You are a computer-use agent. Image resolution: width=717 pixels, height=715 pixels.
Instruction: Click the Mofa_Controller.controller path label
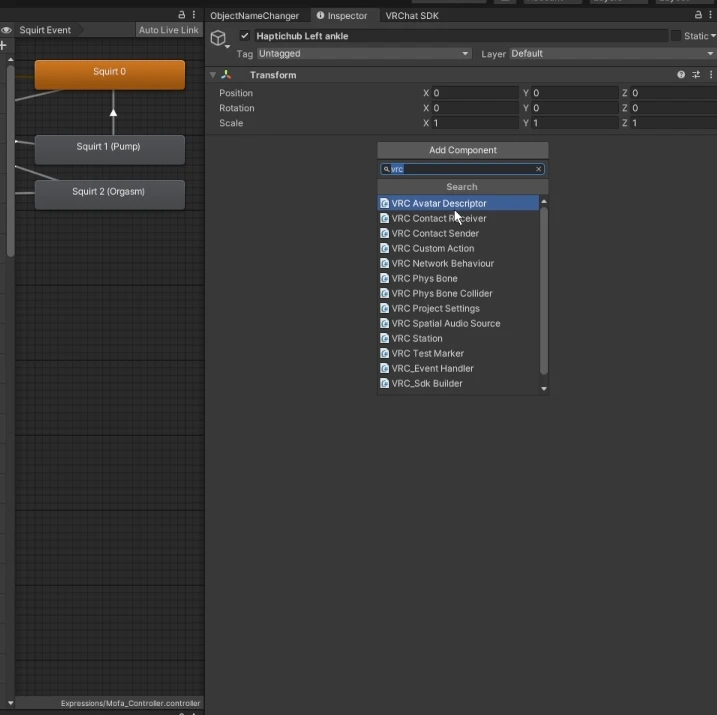tap(130, 703)
